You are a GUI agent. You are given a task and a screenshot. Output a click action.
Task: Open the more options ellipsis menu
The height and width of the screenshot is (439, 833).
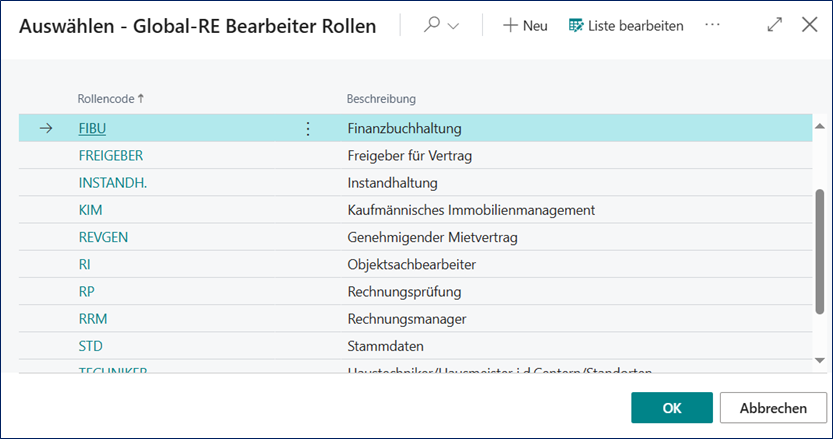712,25
